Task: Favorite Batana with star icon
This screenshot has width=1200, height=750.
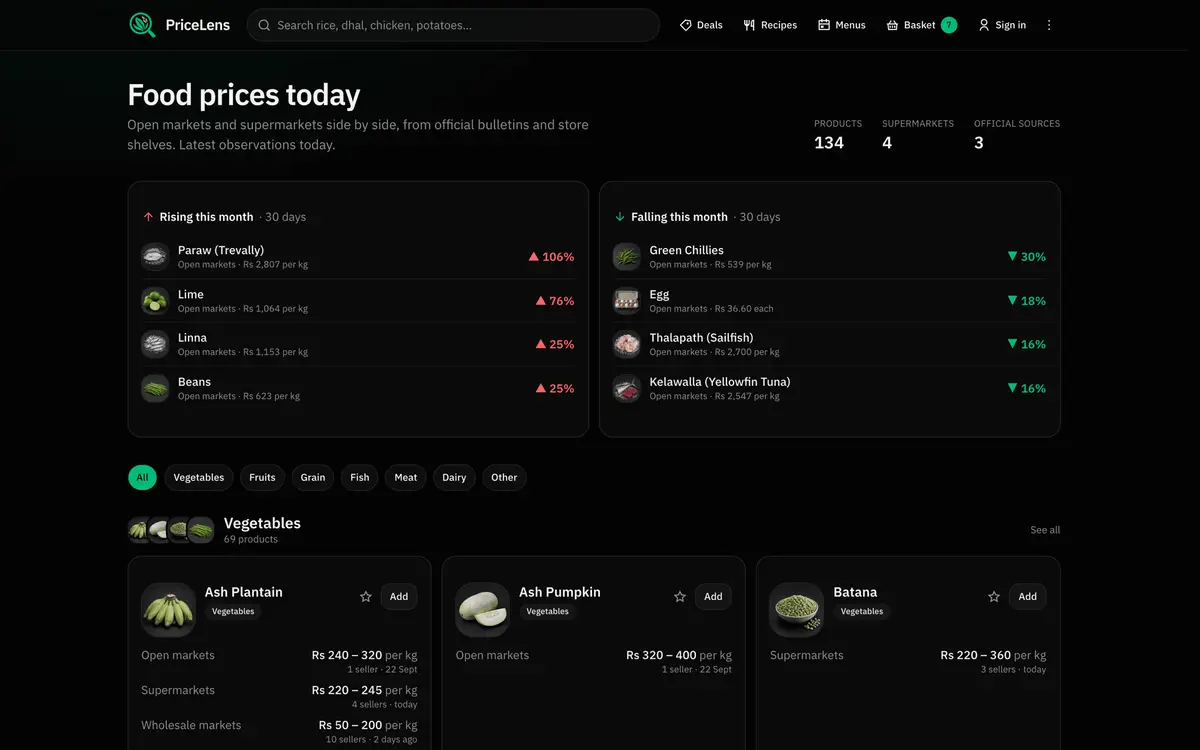Action: [994, 596]
